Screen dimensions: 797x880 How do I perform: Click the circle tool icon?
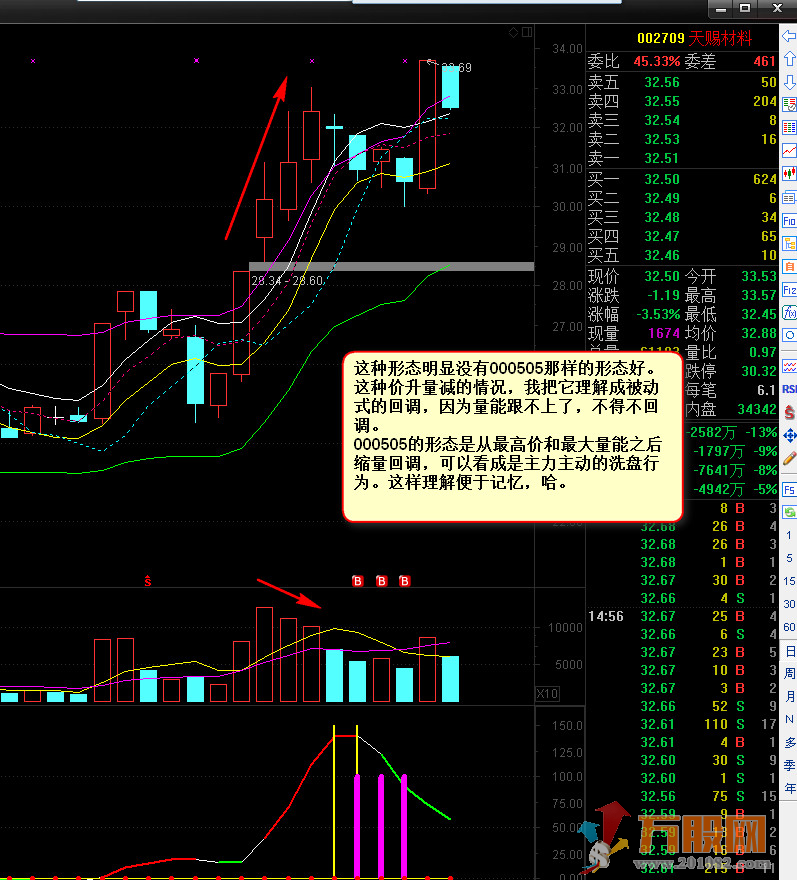pyautogui.click(x=789, y=336)
